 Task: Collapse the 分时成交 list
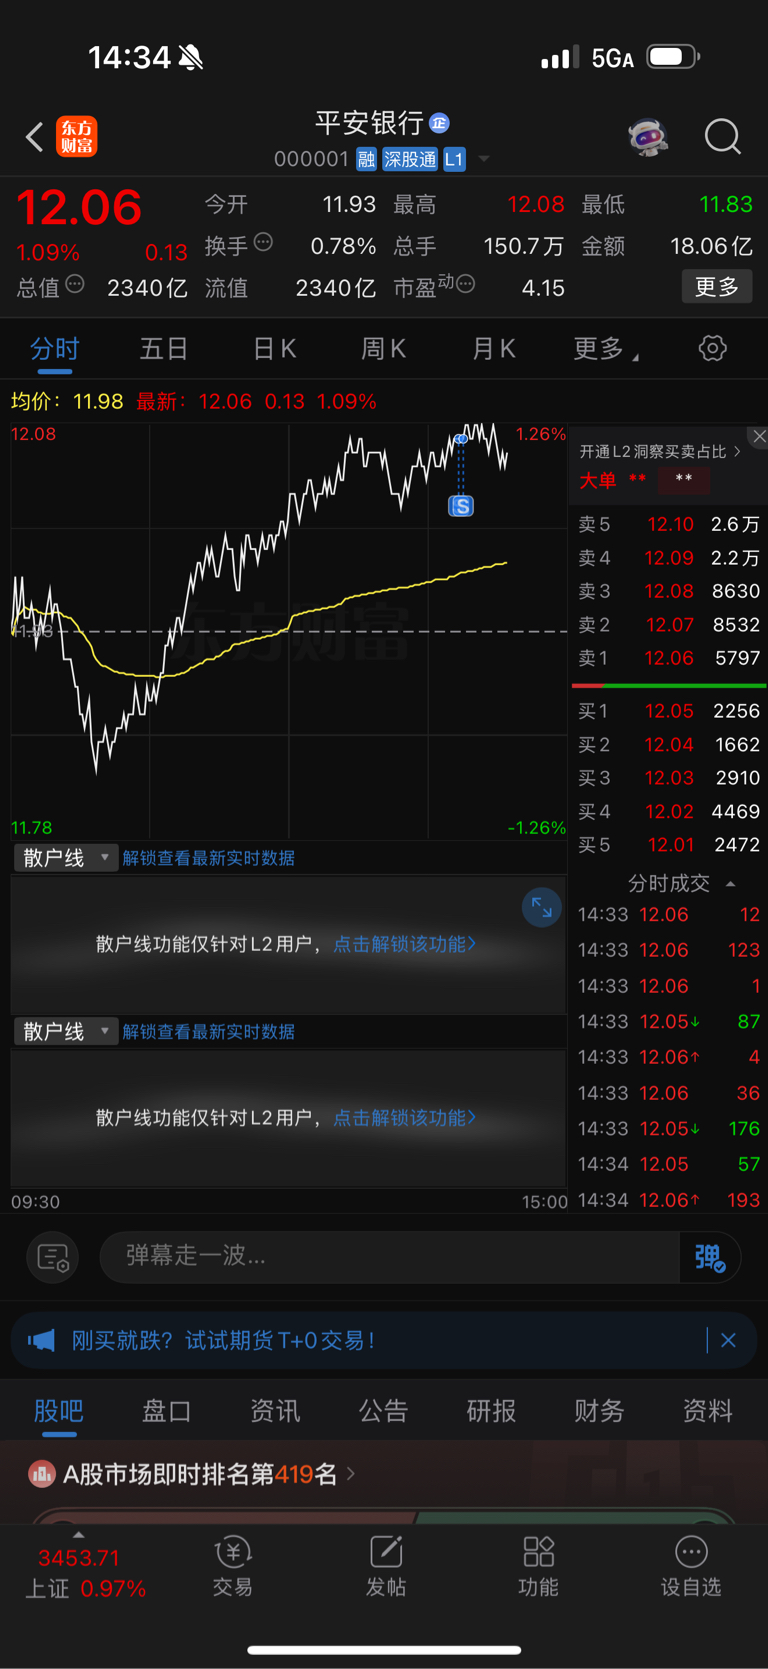click(x=730, y=884)
